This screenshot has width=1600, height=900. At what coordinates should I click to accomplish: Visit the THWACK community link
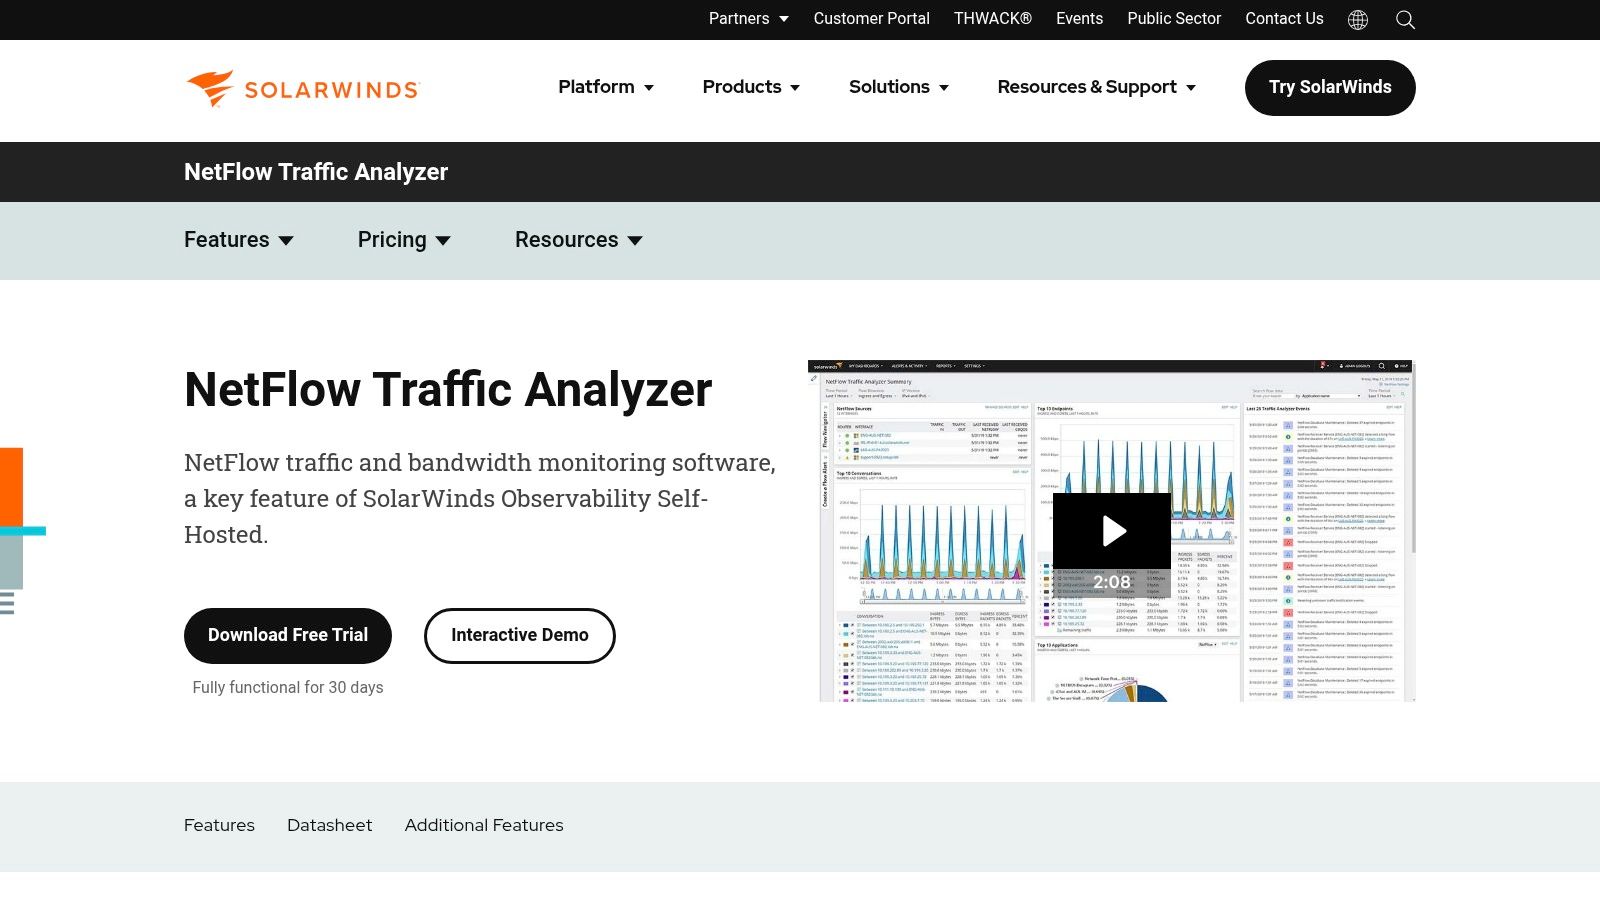coord(992,18)
